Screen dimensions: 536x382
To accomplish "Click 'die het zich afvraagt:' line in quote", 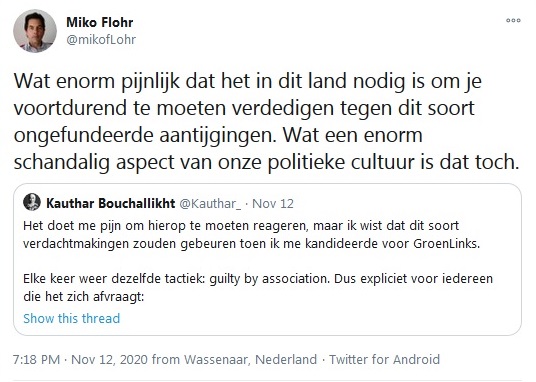I will point(84,296).
